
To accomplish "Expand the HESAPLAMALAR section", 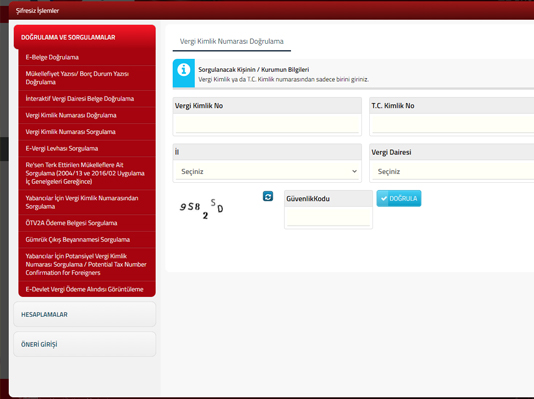I will point(85,314).
